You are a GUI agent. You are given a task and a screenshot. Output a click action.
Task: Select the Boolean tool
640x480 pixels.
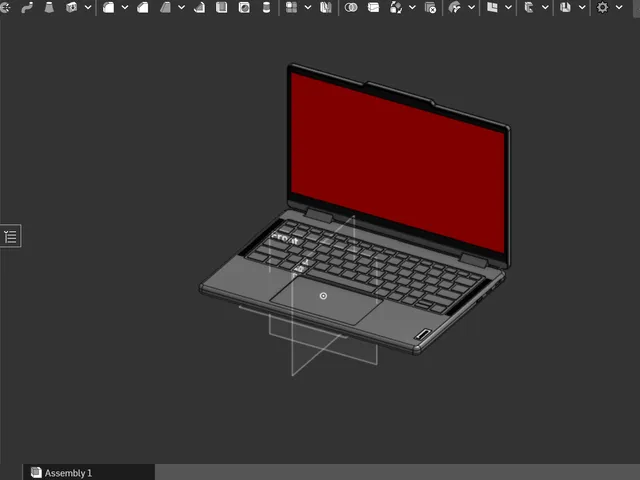351,7
